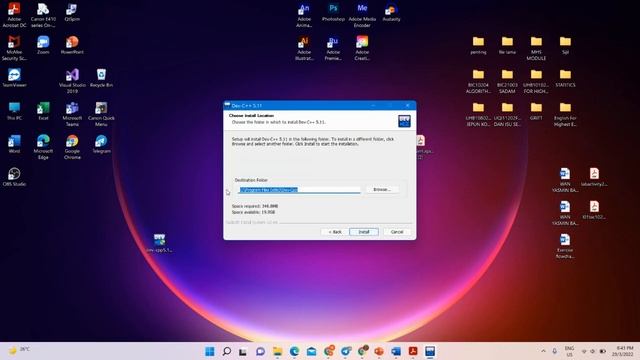Select the GRIT folder

click(536, 111)
